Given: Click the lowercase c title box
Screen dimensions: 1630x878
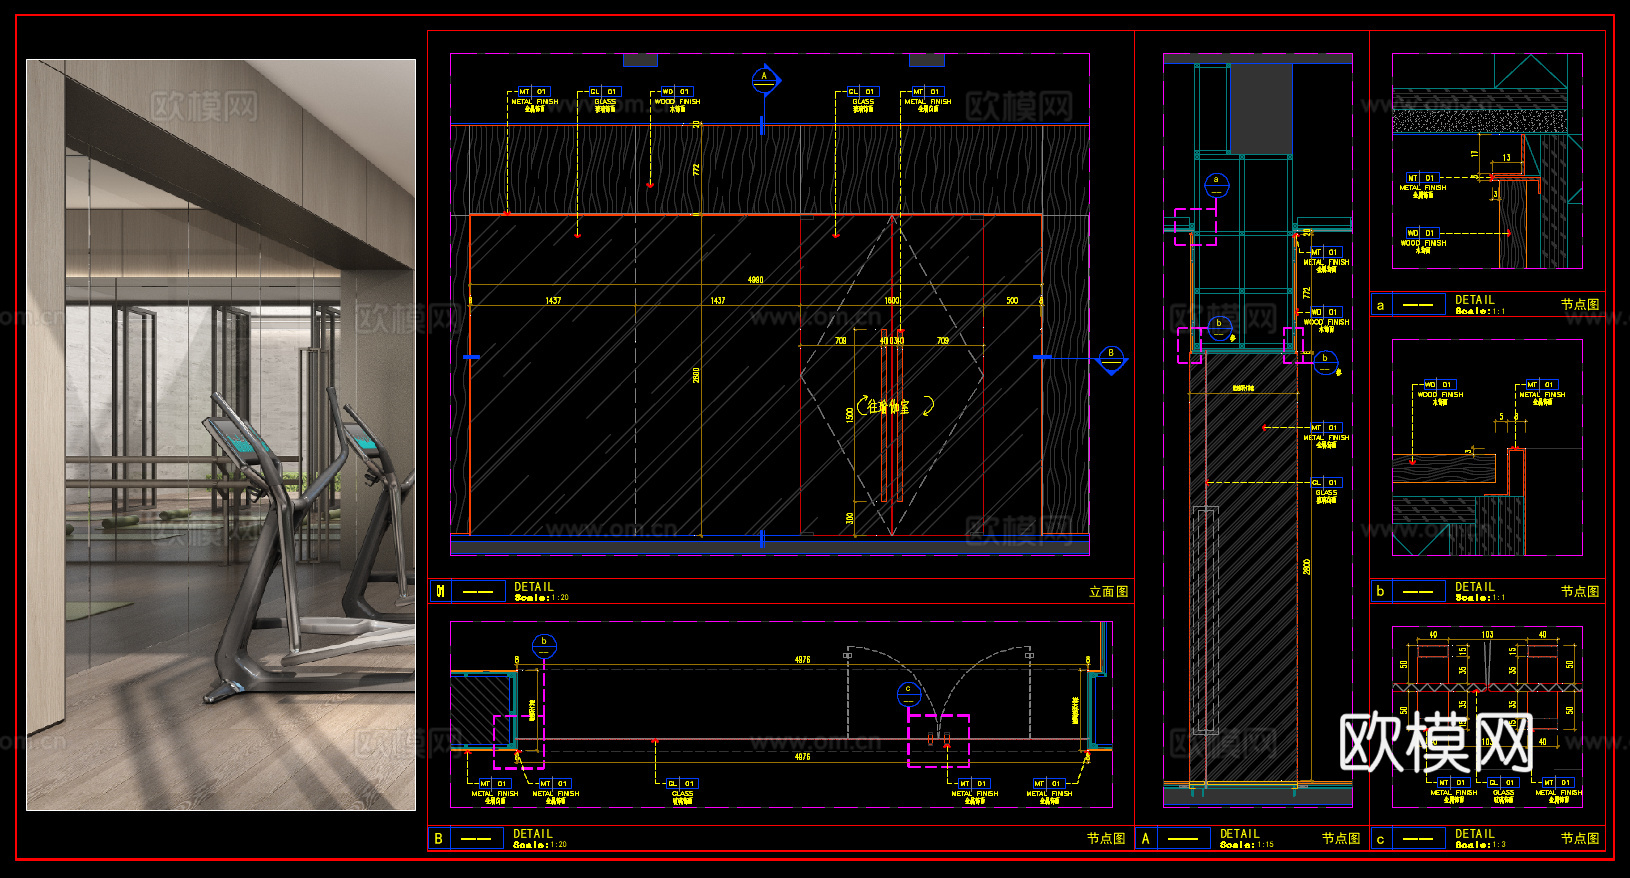Looking at the screenshot, I should coord(1381,839).
